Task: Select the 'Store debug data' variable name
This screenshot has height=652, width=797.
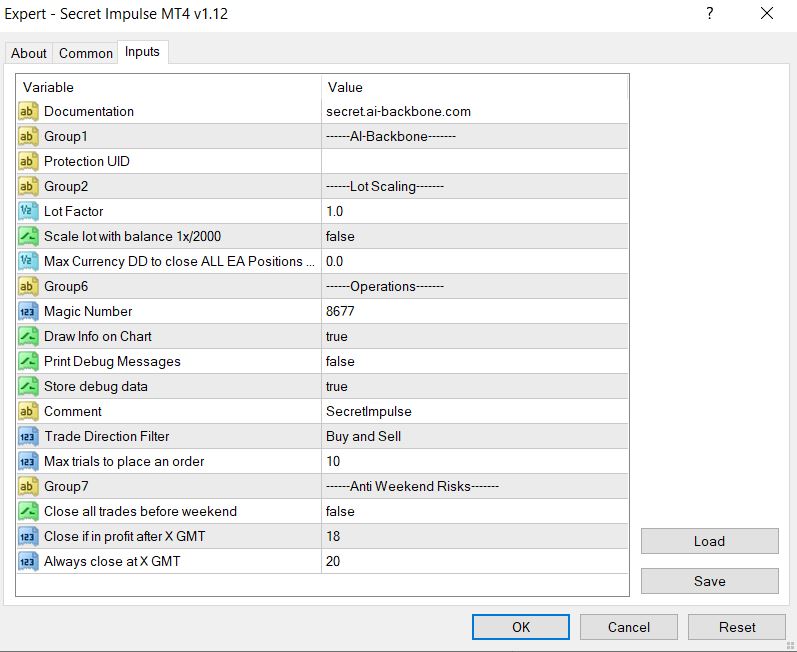Action: click(x=96, y=386)
